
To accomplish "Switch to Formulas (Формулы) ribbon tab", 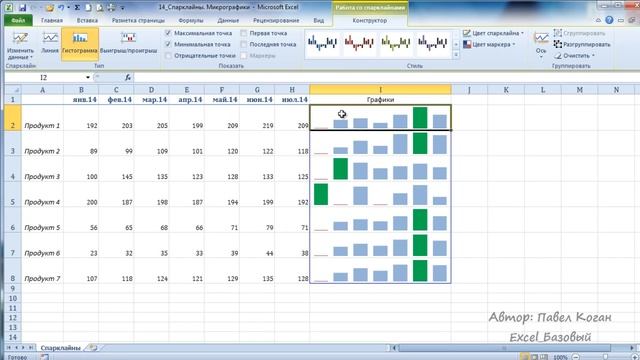I will pos(191,20).
